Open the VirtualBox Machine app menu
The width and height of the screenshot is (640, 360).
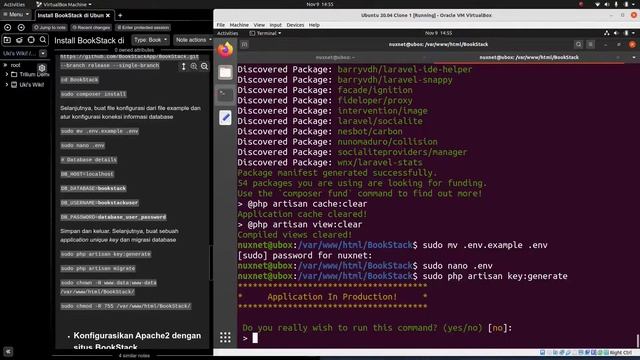[64, 4]
